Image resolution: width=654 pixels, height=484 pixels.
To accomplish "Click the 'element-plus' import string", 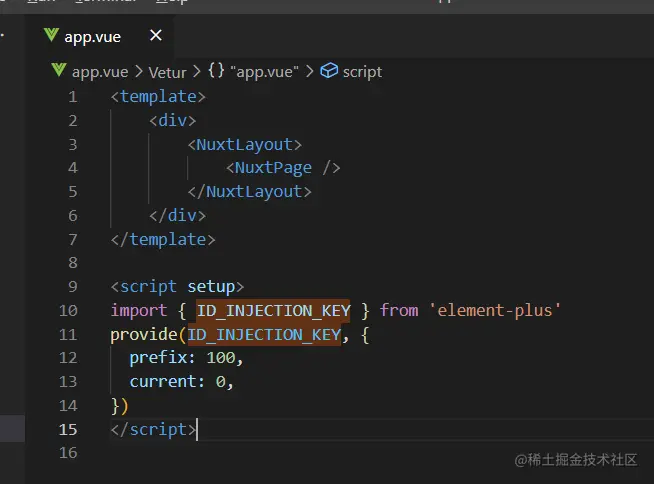I will [x=495, y=310].
